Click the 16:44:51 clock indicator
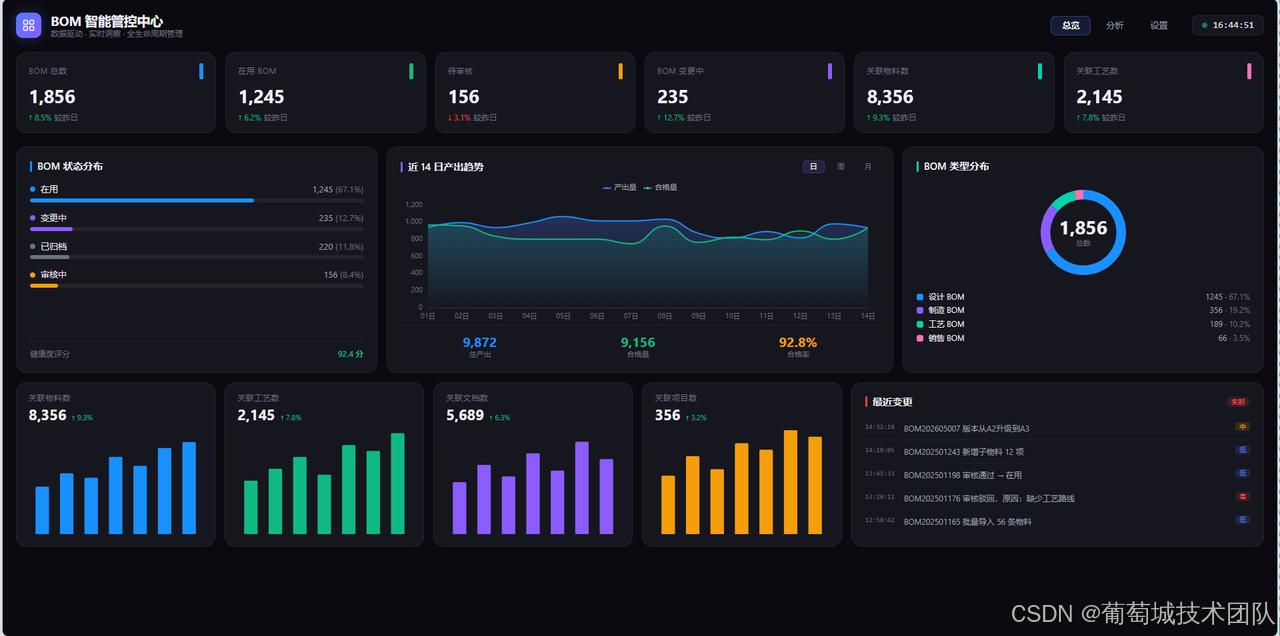Image resolution: width=1280 pixels, height=636 pixels. (1227, 25)
